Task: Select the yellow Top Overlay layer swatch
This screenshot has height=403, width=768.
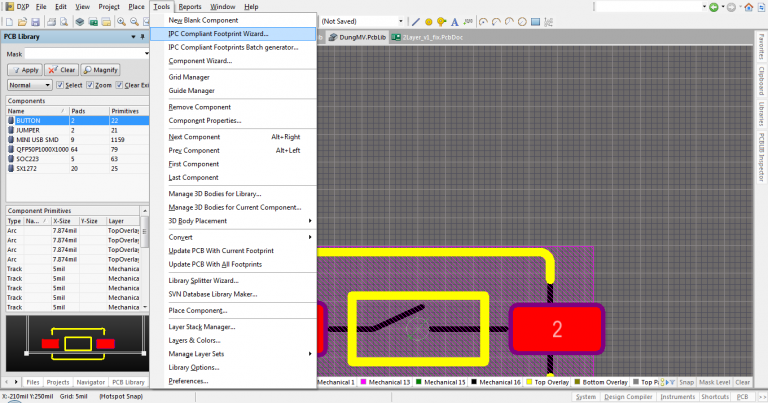Action: click(528, 382)
